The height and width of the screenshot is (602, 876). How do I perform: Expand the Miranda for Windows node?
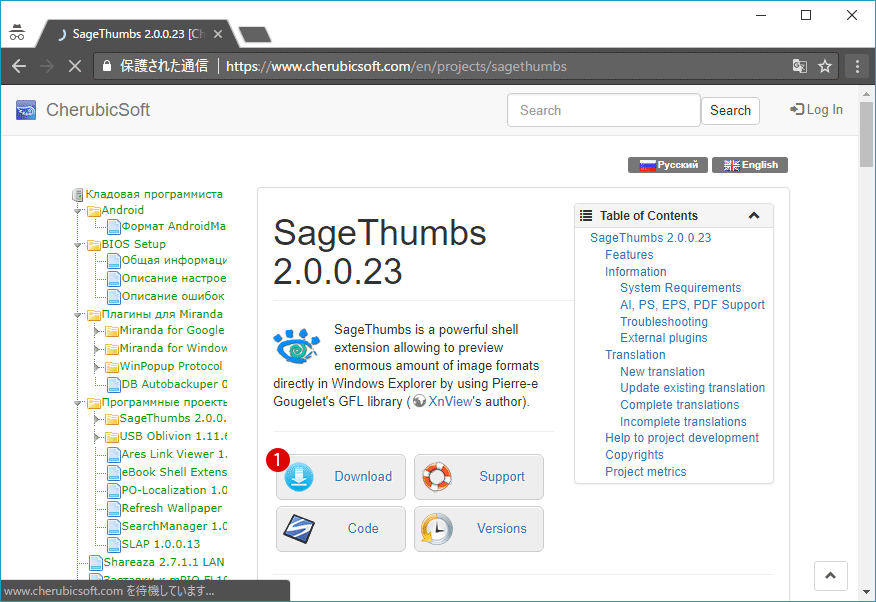[97, 349]
